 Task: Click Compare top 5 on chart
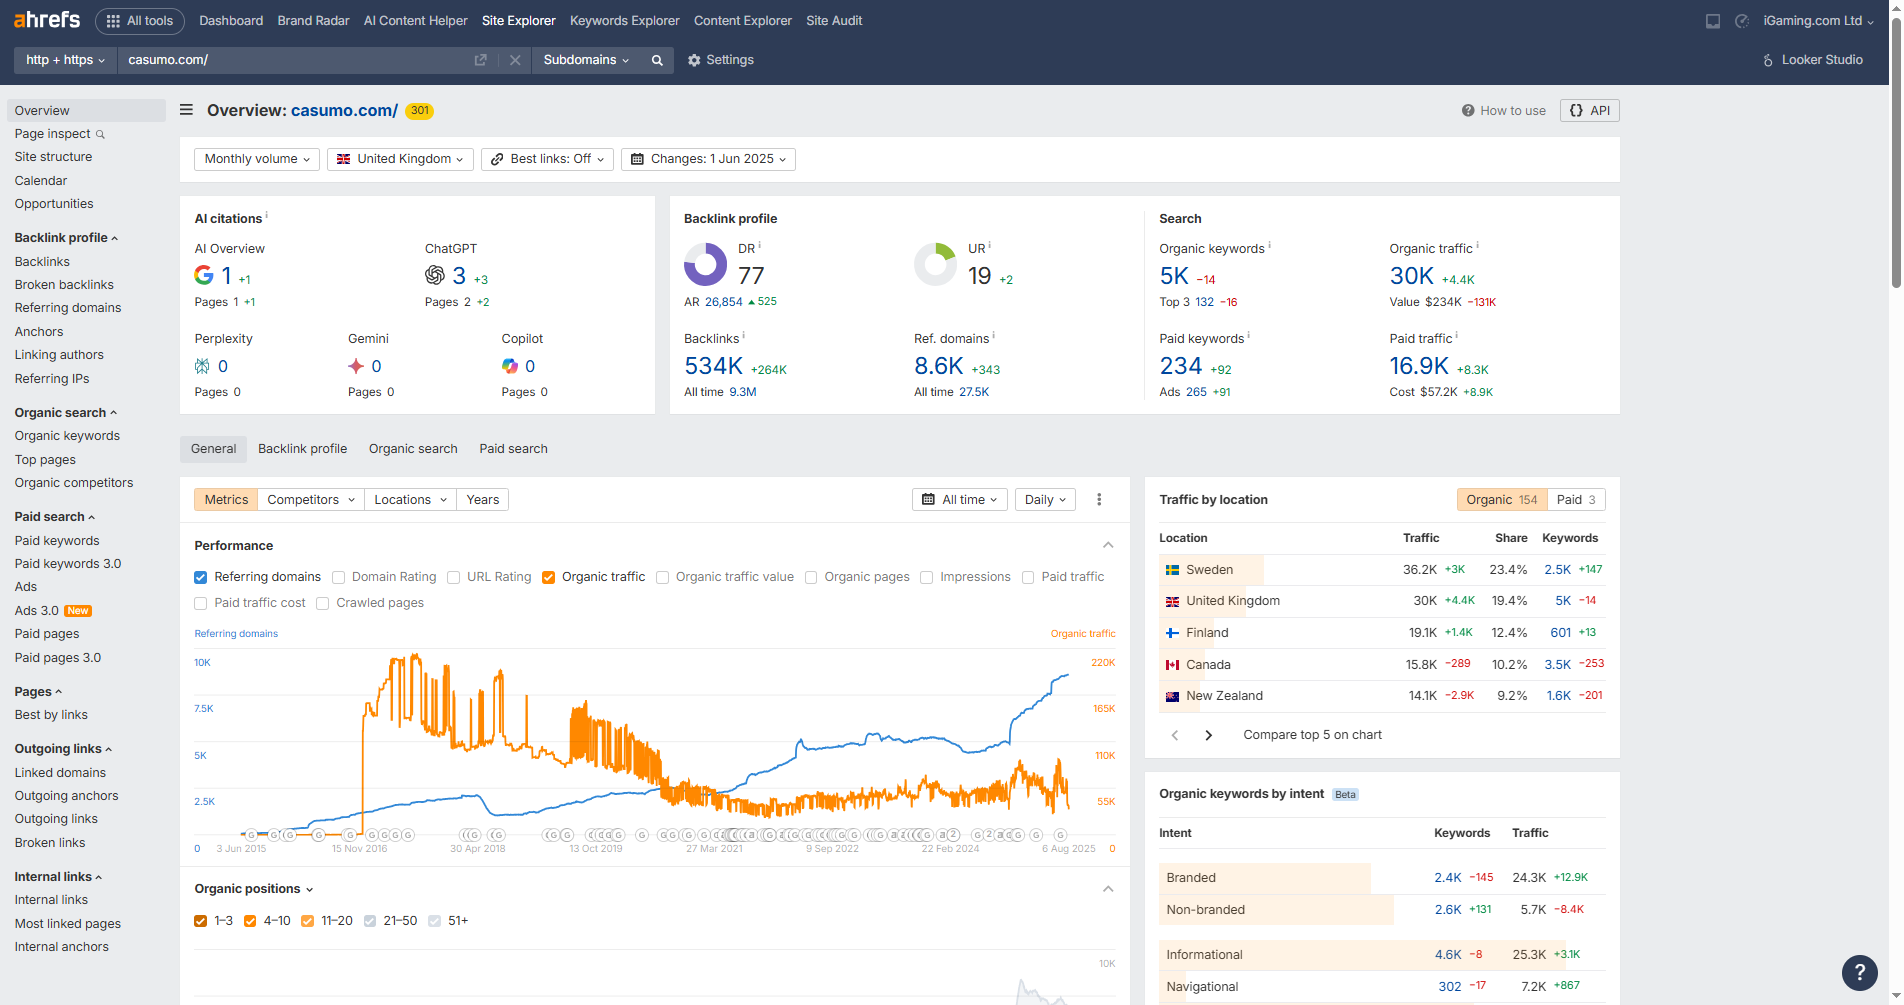click(1312, 735)
